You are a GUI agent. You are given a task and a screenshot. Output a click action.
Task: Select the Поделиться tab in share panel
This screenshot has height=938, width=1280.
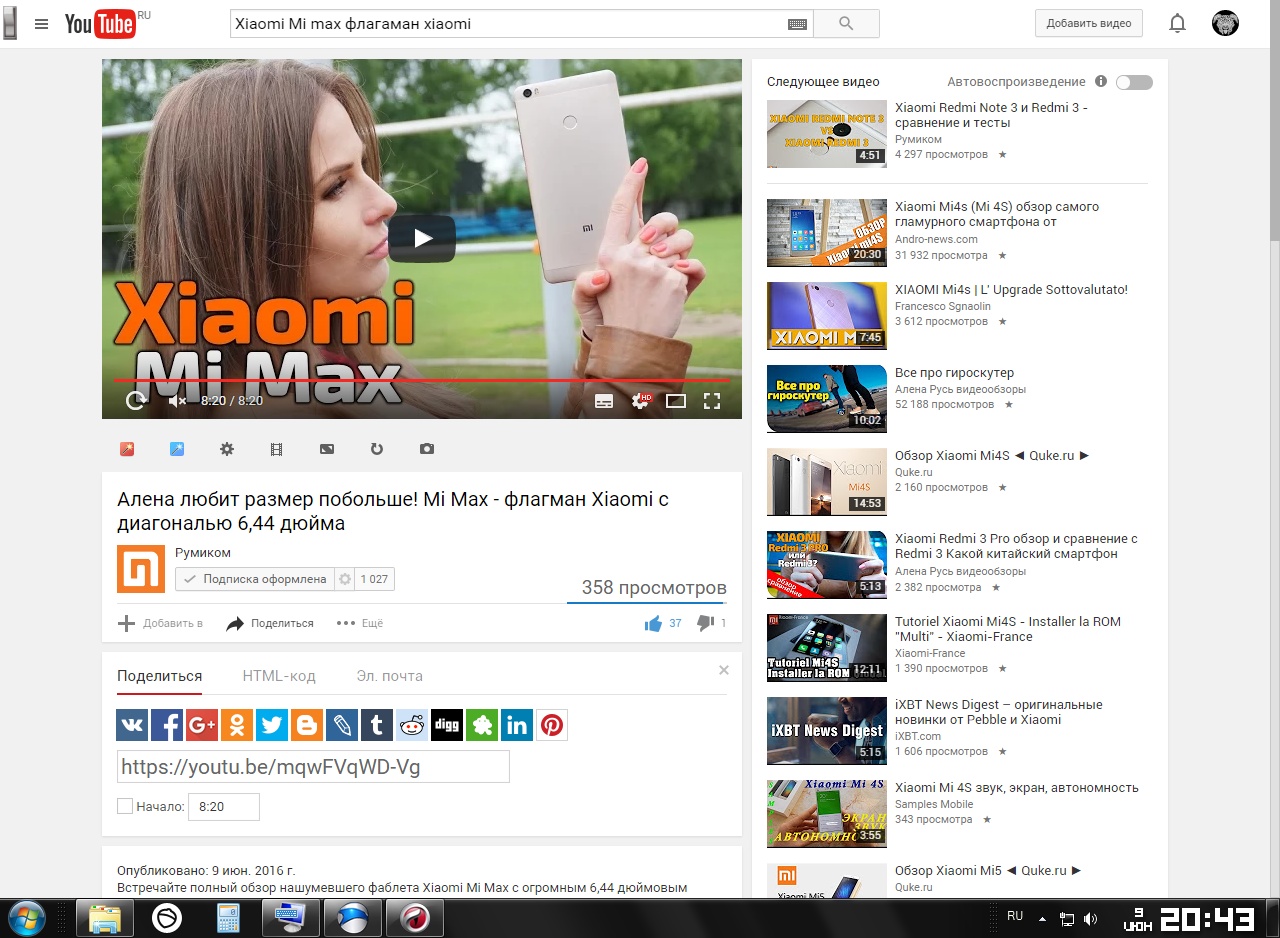(x=160, y=676)
